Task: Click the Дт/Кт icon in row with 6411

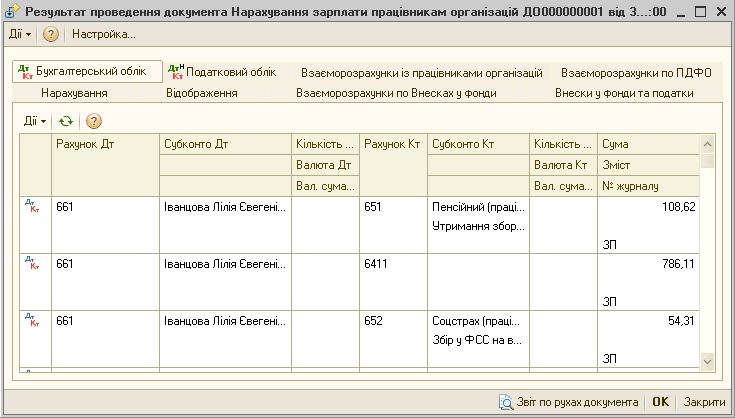Action: coord(32,263)
